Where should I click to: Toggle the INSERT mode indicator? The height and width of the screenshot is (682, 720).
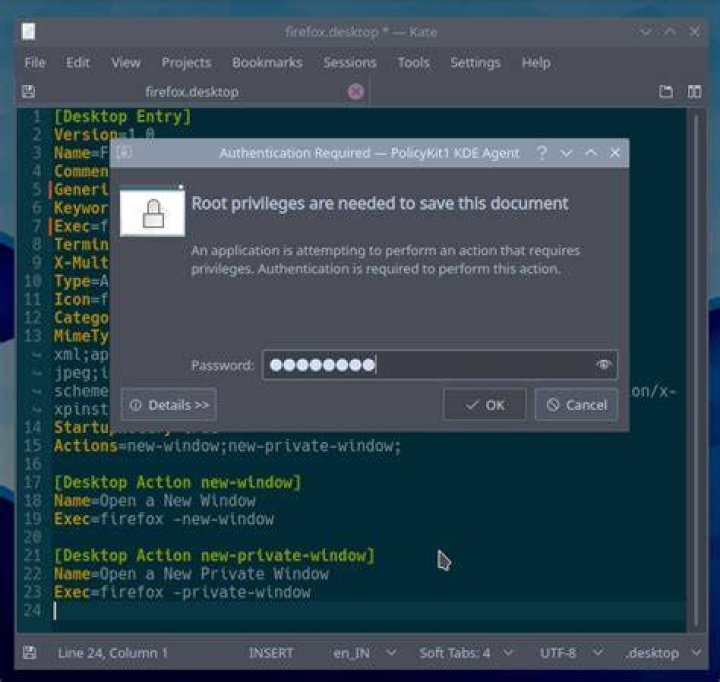270,653
